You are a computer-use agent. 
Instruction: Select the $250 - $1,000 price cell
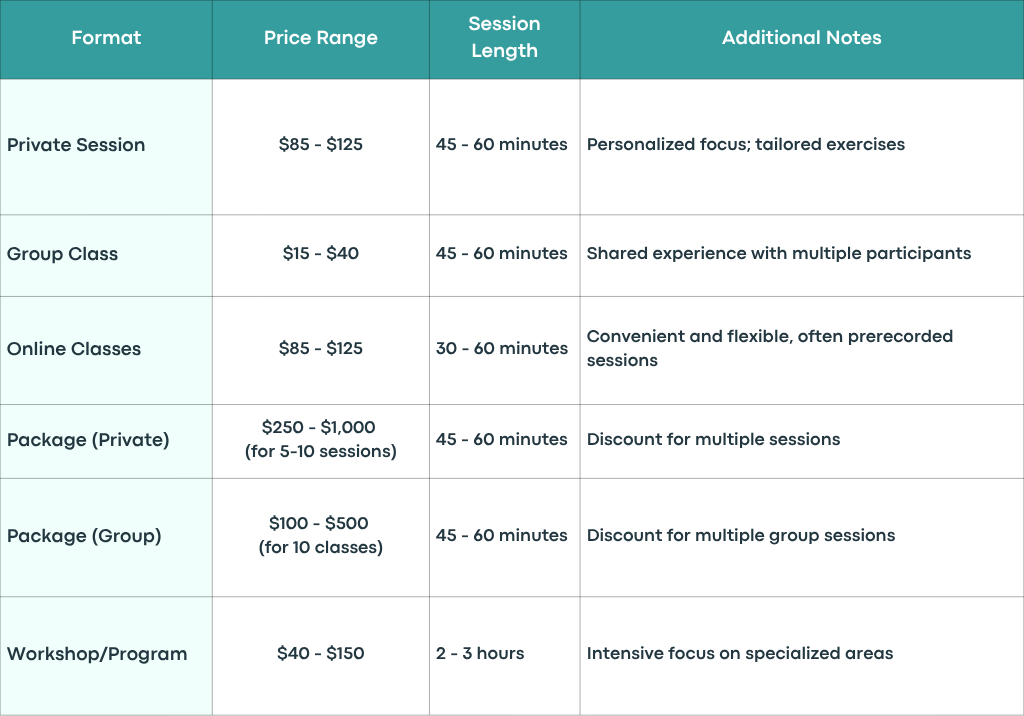click(x=321, y=441)
